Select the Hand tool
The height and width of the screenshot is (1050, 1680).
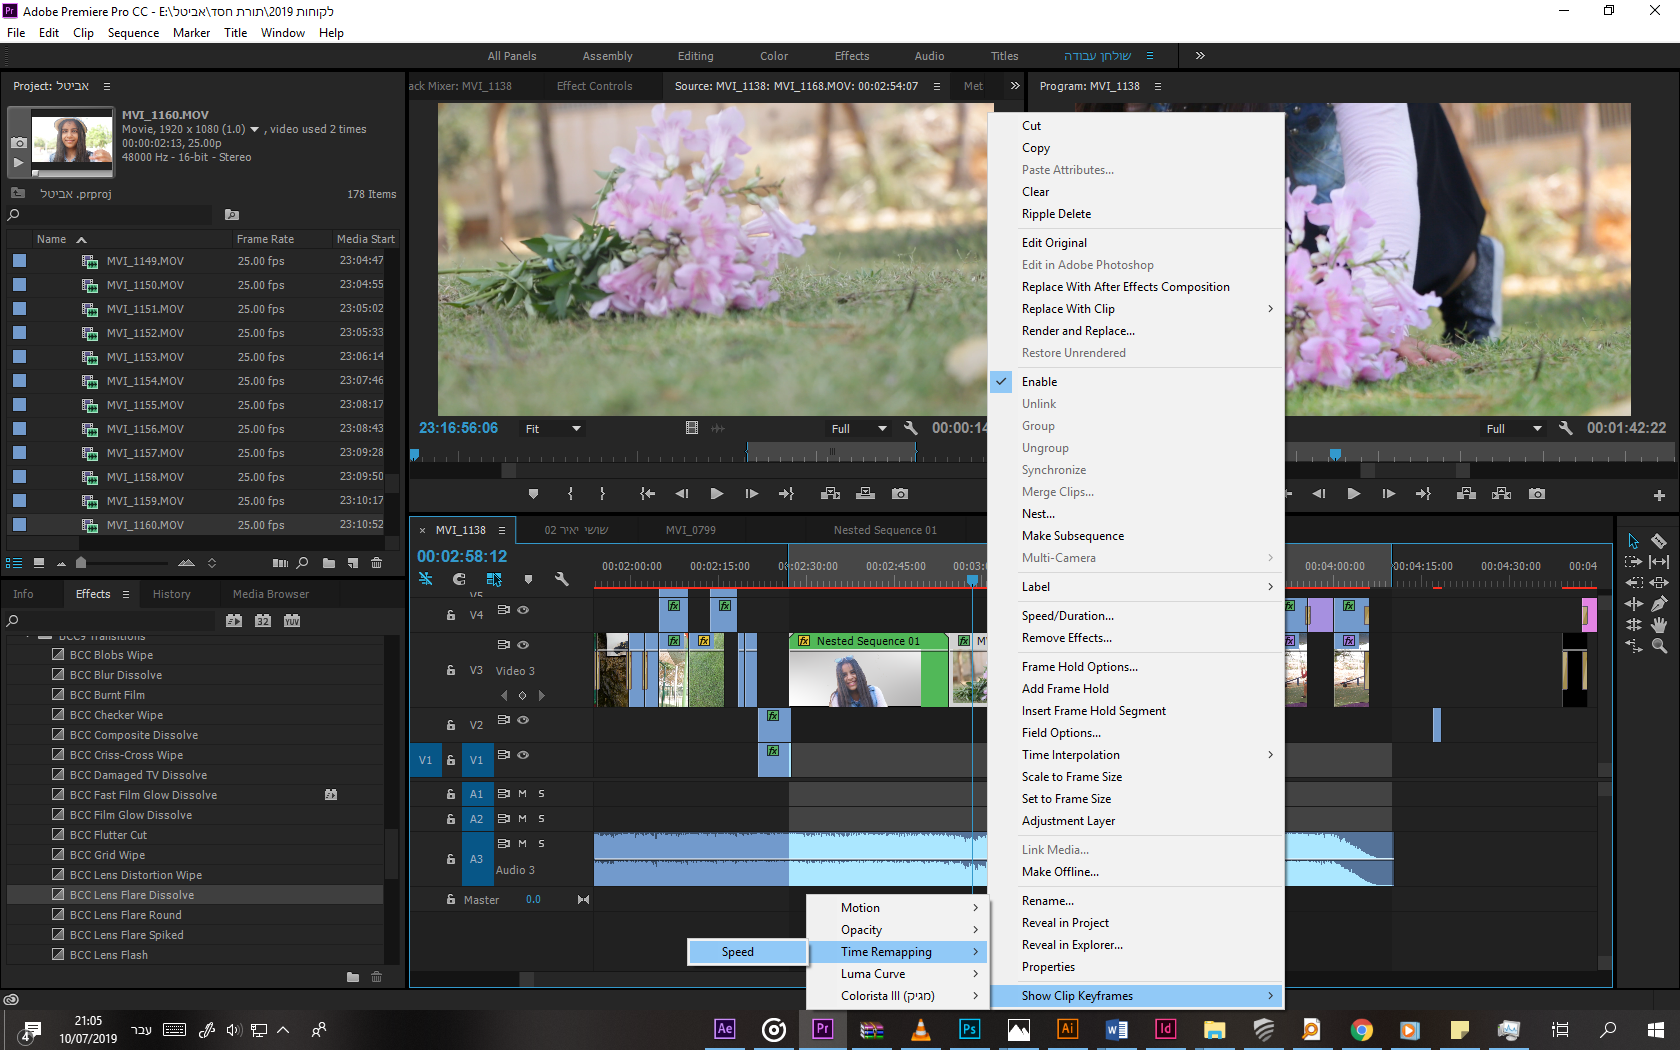[x=1658, y=625]
